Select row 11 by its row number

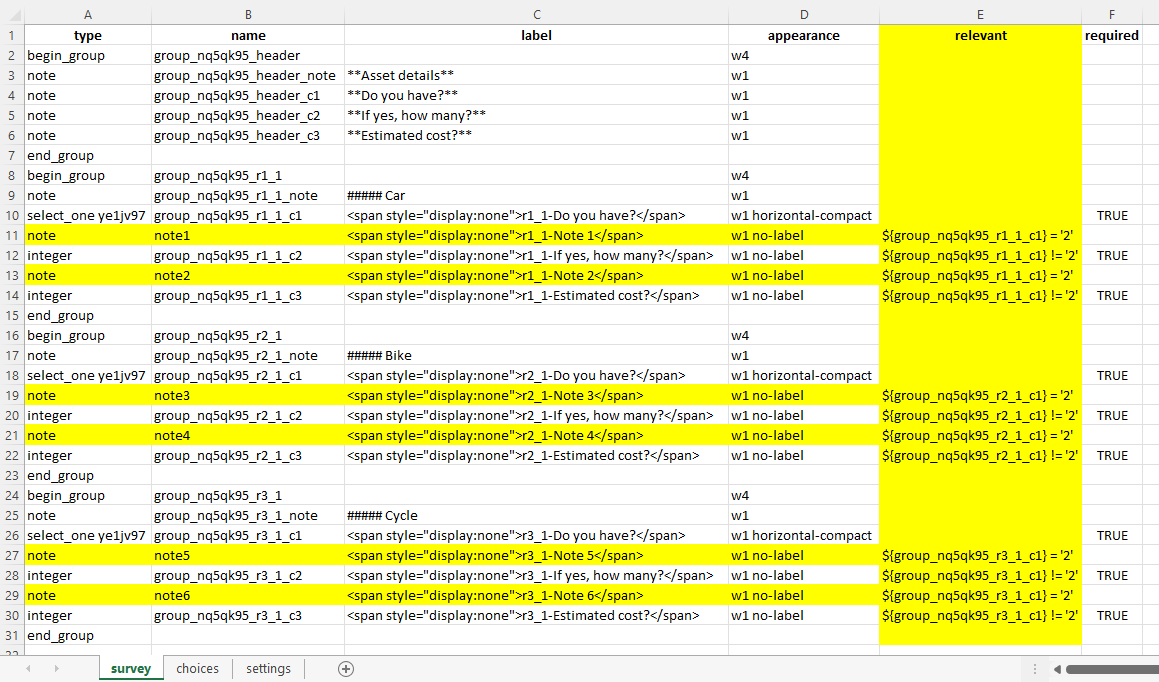click(11, 235)
